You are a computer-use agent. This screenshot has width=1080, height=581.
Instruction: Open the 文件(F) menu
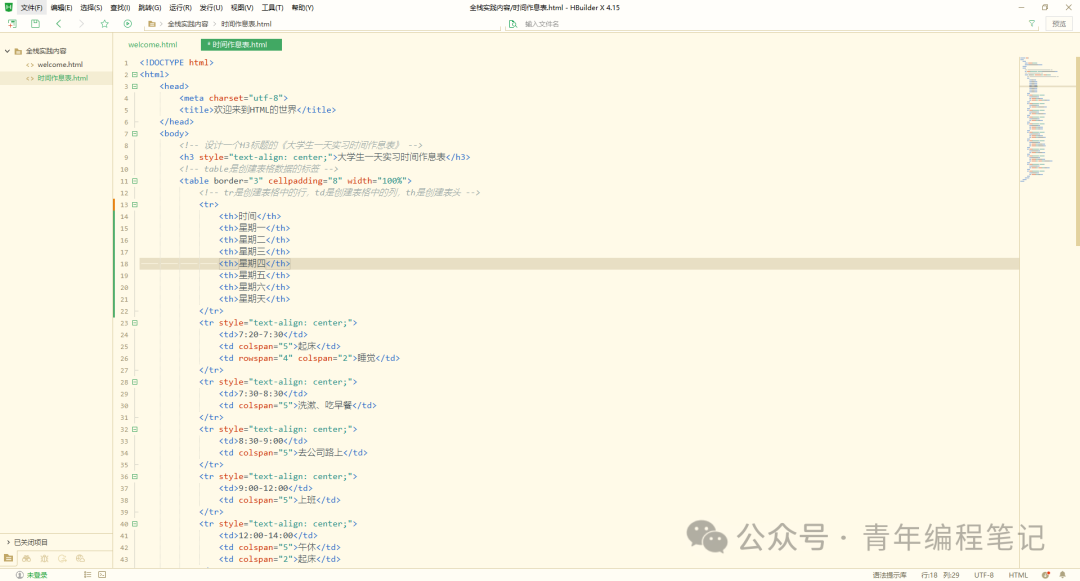tap(31, 8)
